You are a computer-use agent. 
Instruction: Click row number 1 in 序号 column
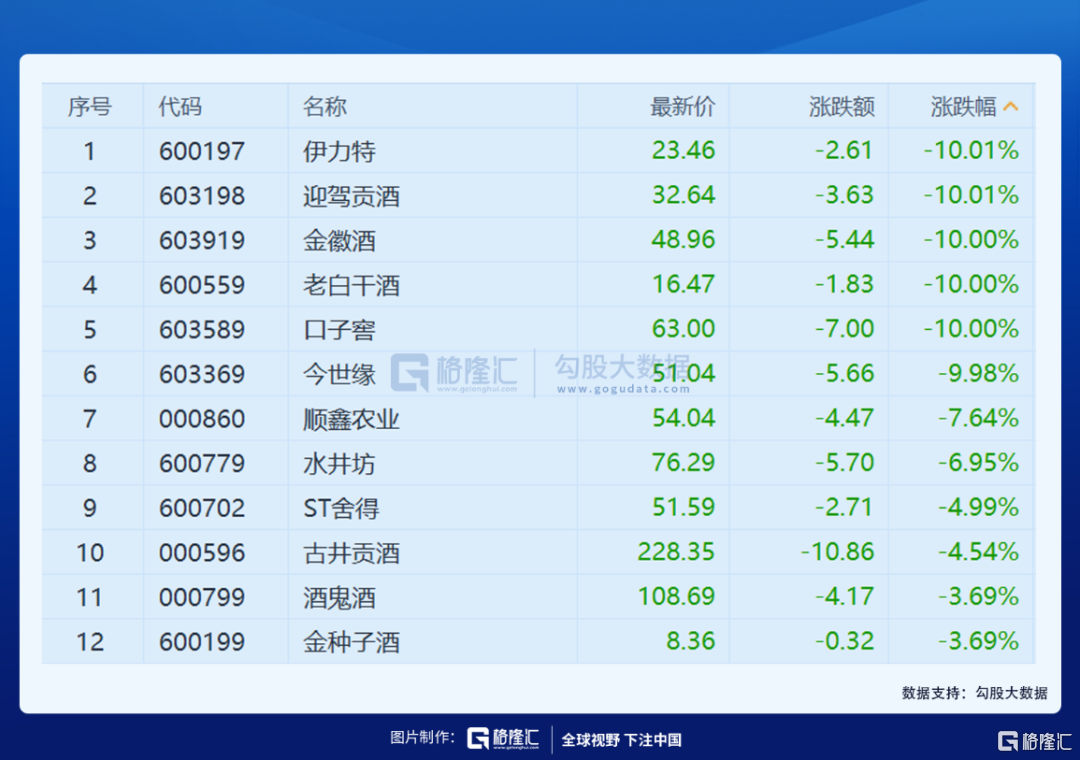click(x=90, y=151)
